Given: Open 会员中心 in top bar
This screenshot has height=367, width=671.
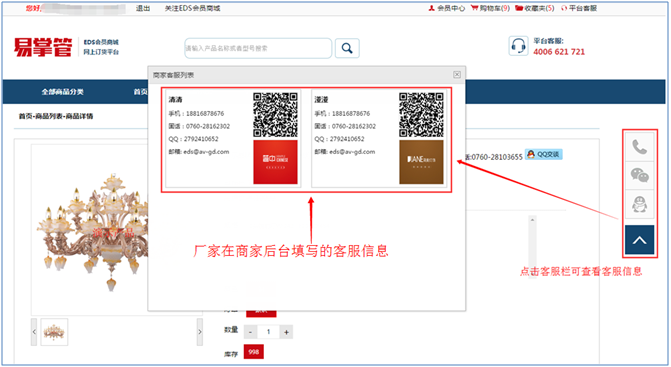Looking at the screenshot, I should point(447,8).
